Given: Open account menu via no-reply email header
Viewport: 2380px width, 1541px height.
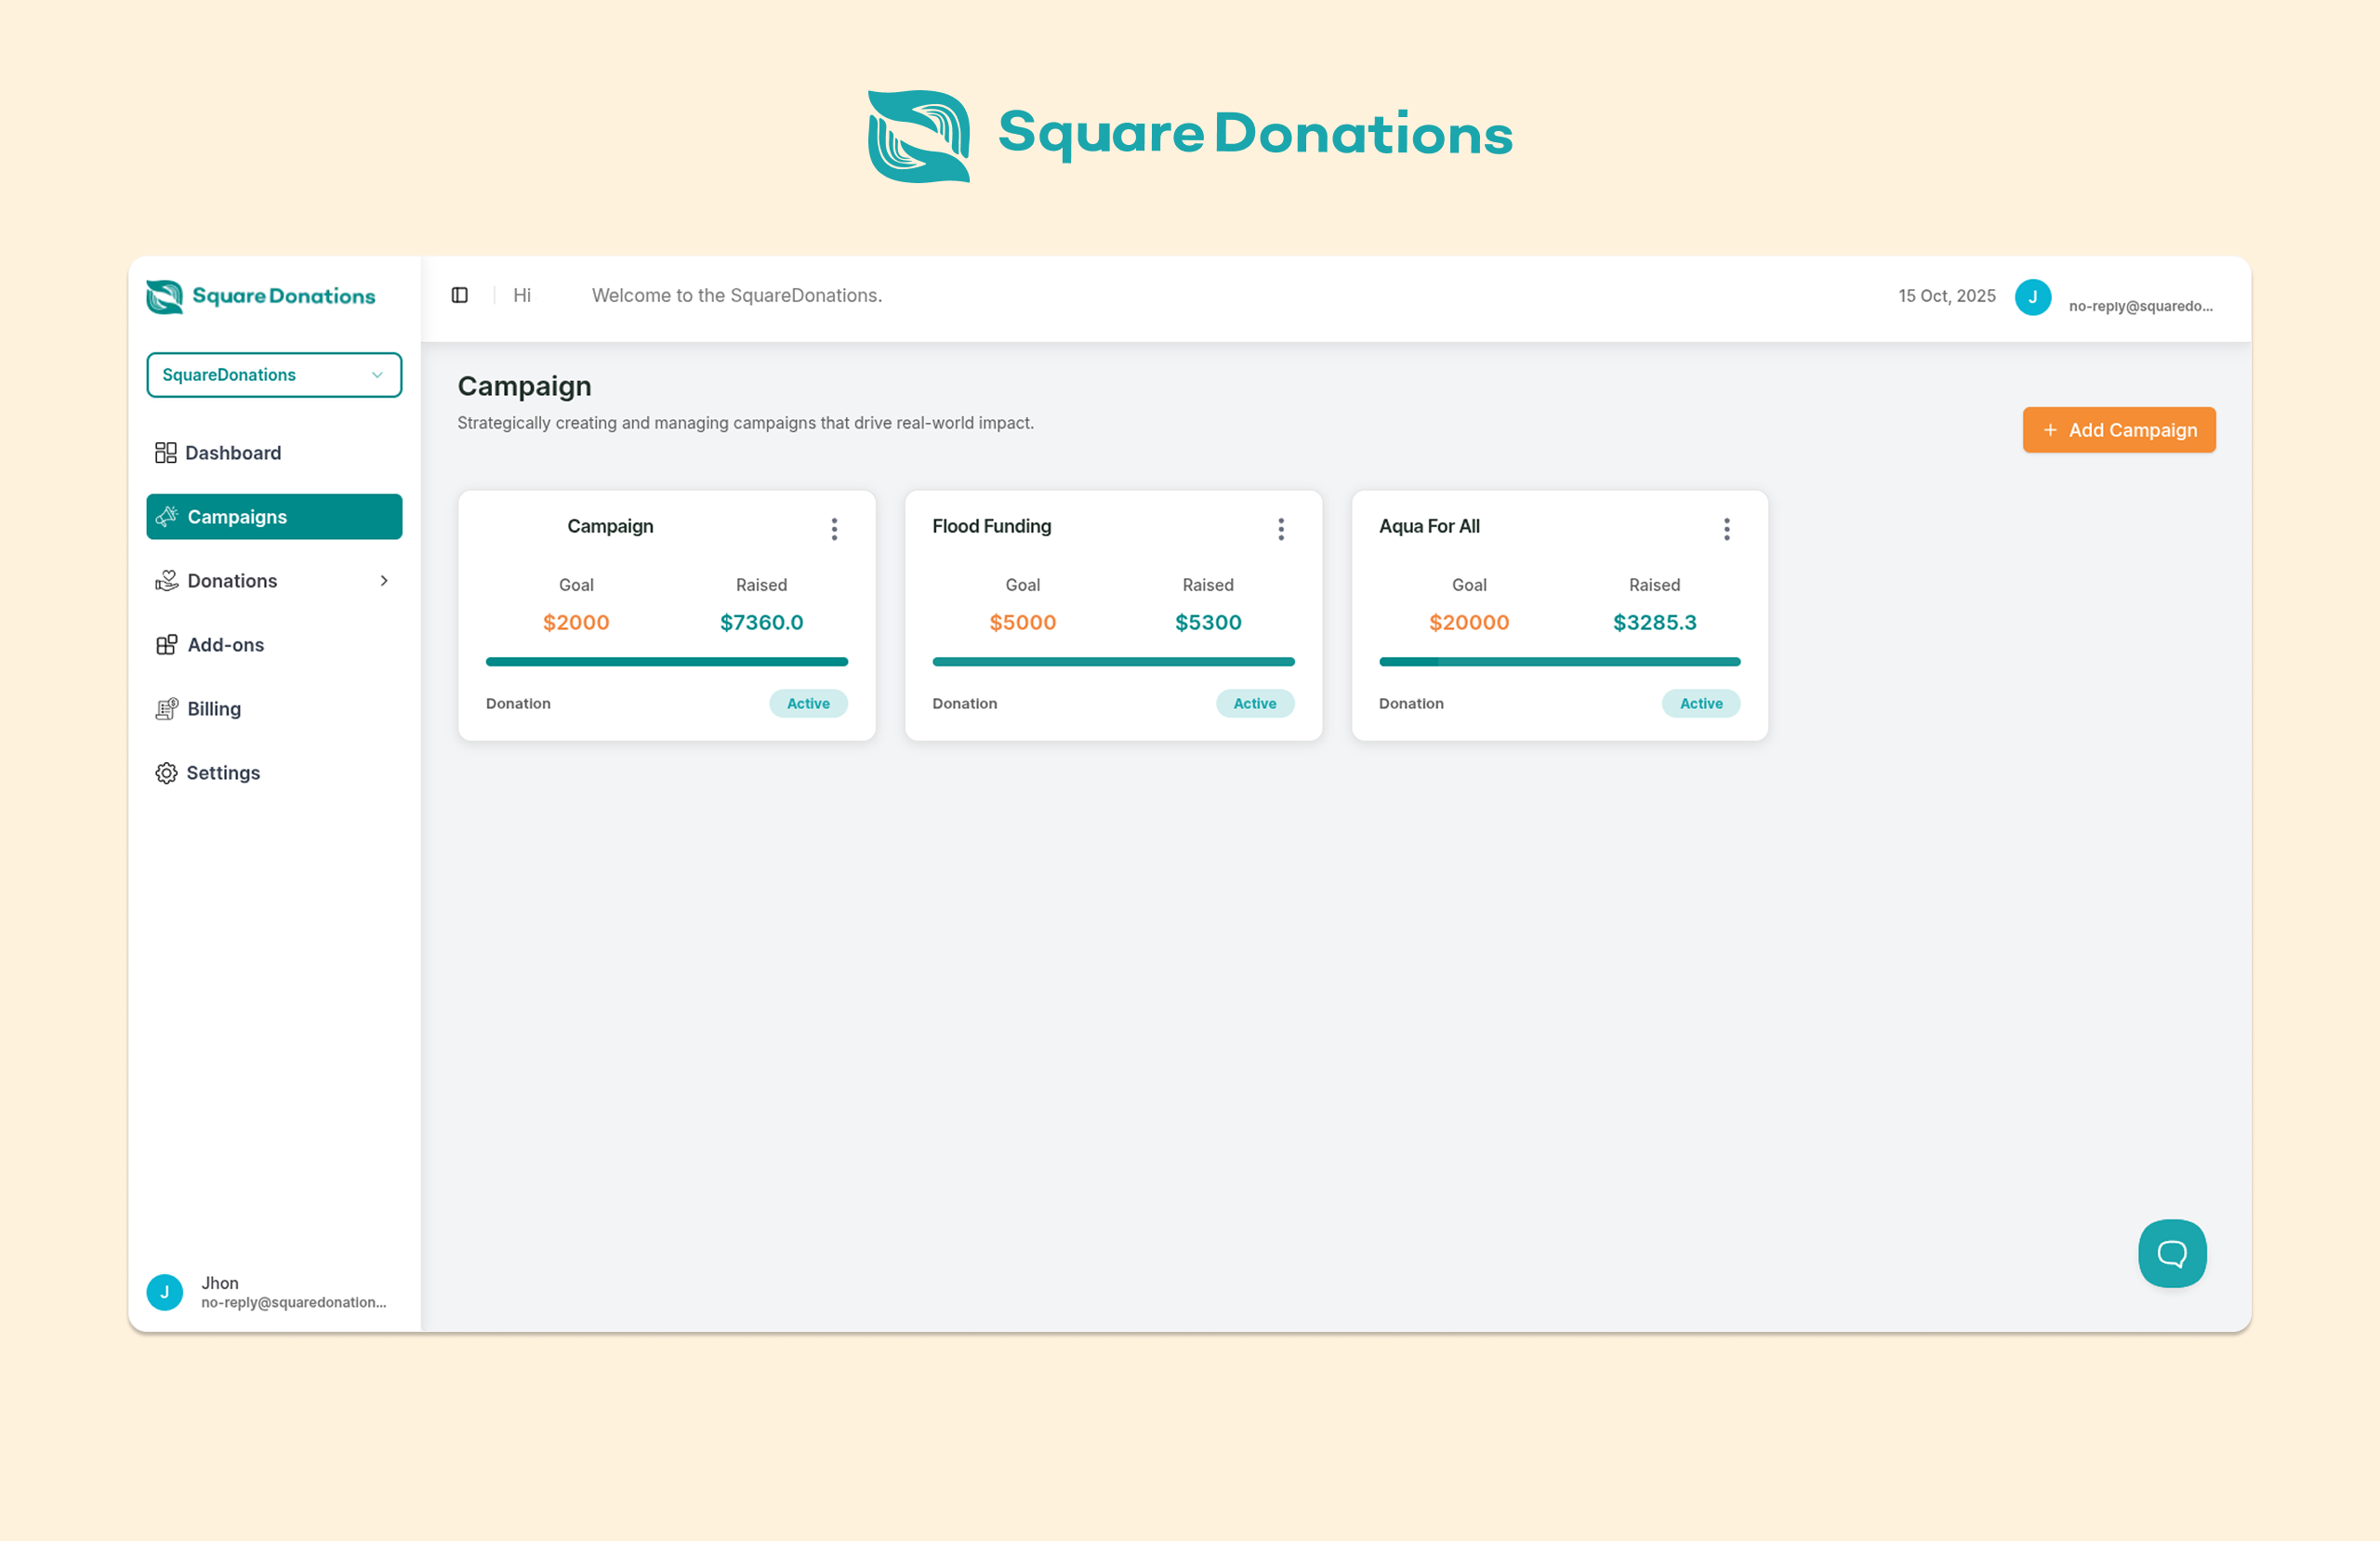Looking at the screenshot, I should pos(2140,306).
